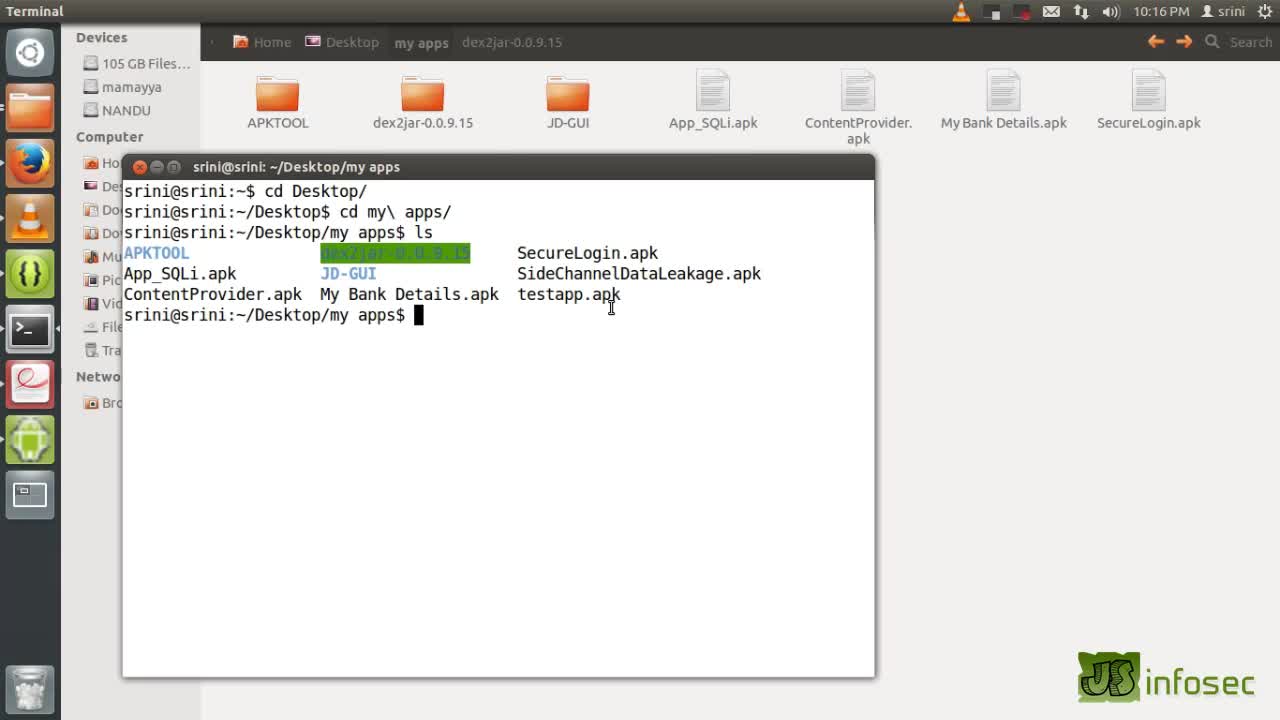
Task: Click SideChannelDataLeakage.apk in terminal output
Action: tap(639, 274)
